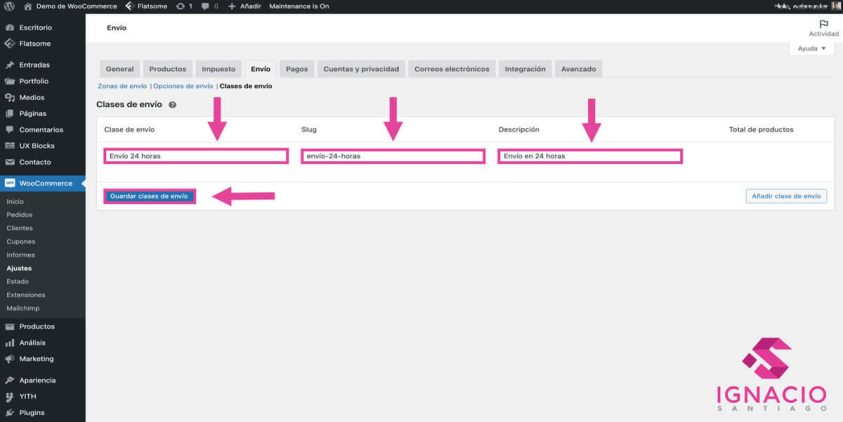Image resolution: width=843 pixels, height=422 pixels.
Task: Select the Clases de envío subsection link
Action: tap(246, 86)
